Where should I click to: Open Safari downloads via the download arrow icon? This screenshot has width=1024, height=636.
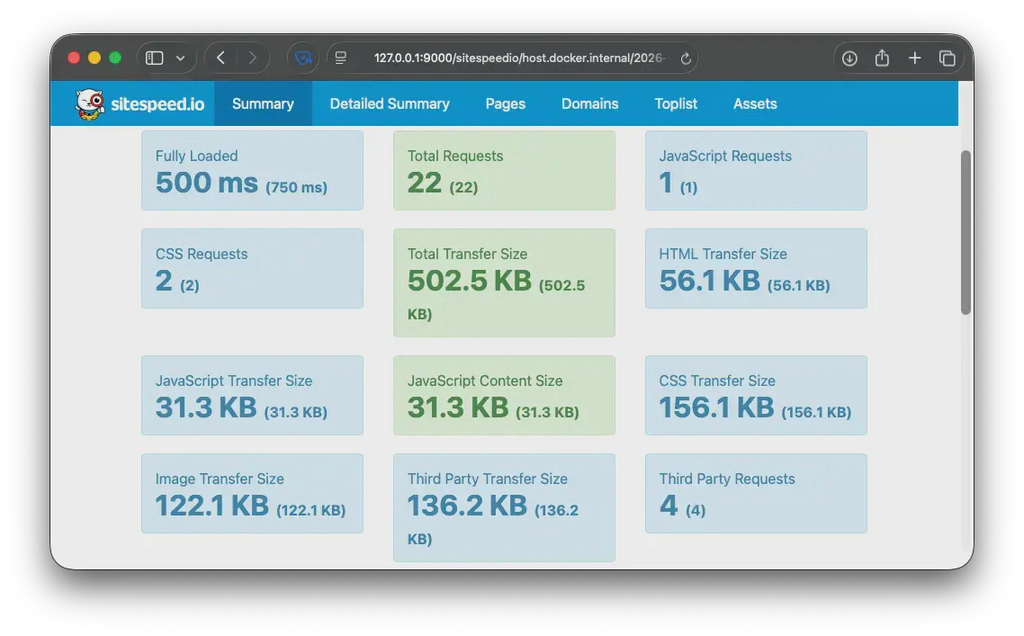coord(849,58)
